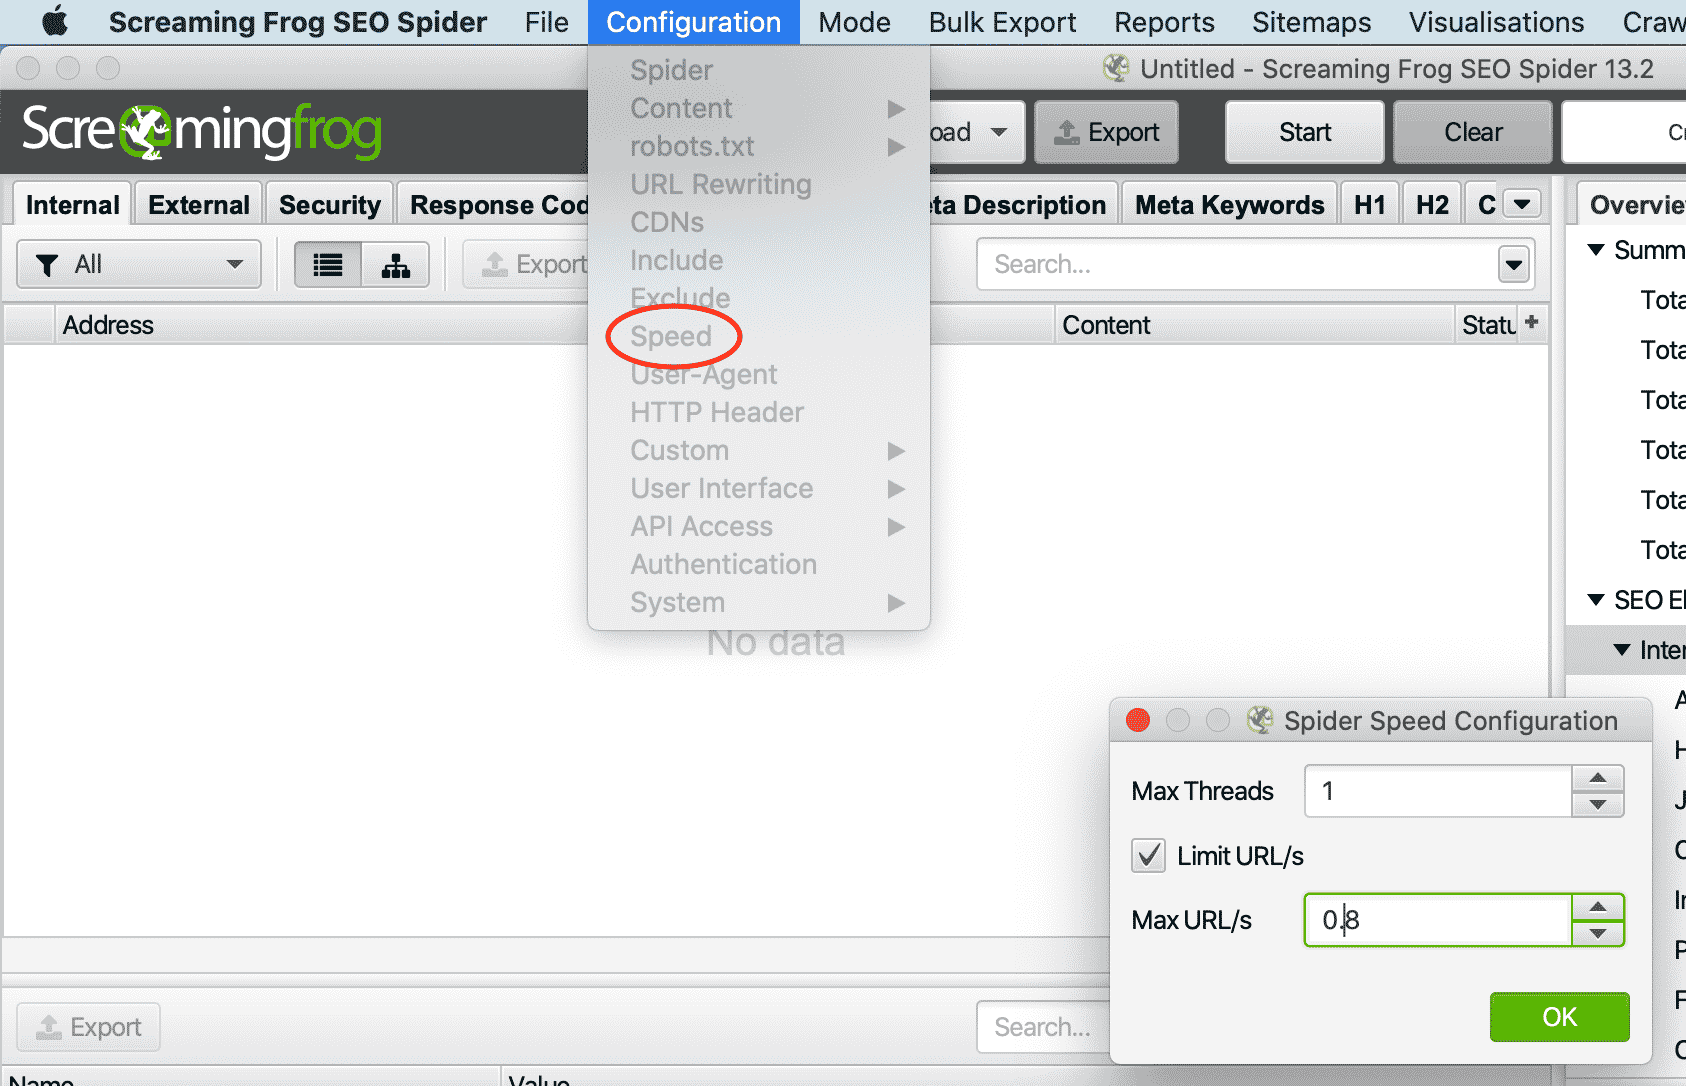Choose CDNs menu entry
Screen dimensions: 1686x1086
pyautogui.click(x=667, y=222)
